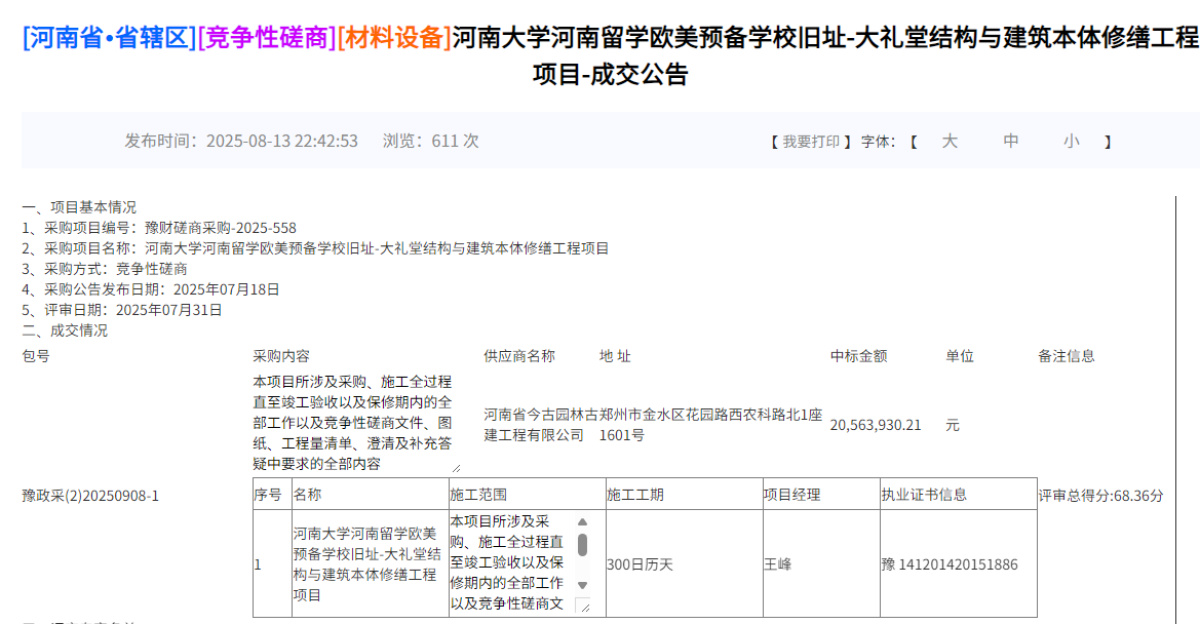Image resolution: width=1200 pixels, height=624 pixels.
Task: Click the 我要打印 print link
Action: tap(811, 142)
